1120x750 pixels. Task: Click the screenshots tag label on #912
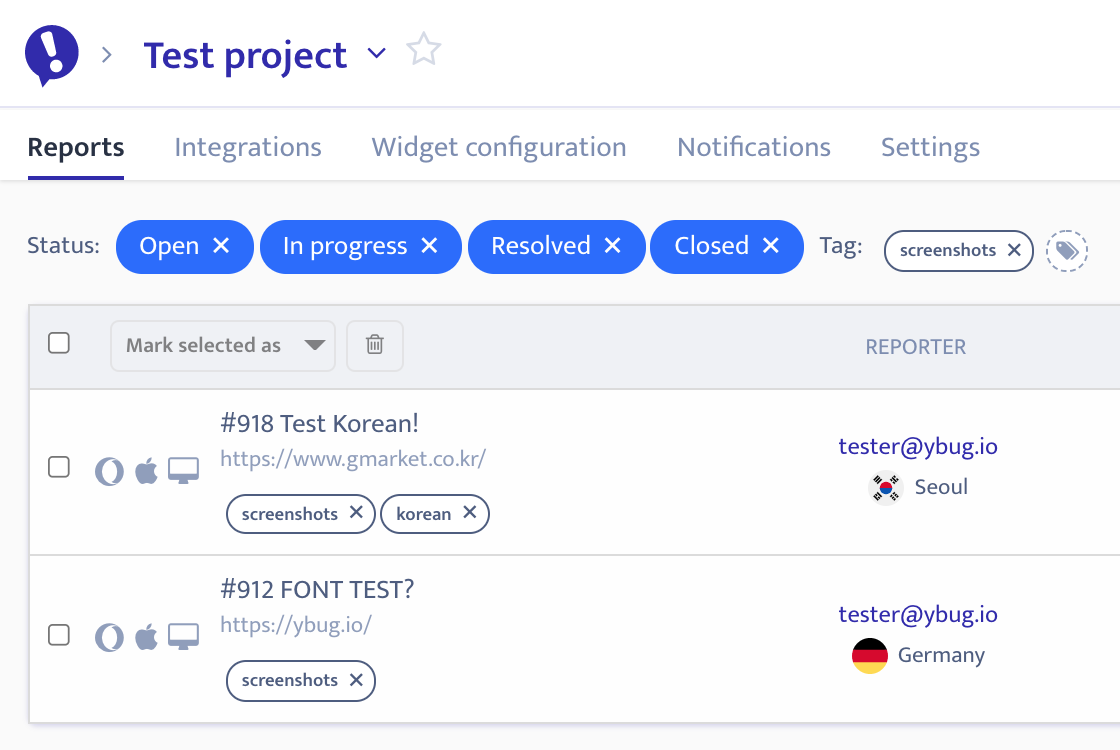(289, 681)
